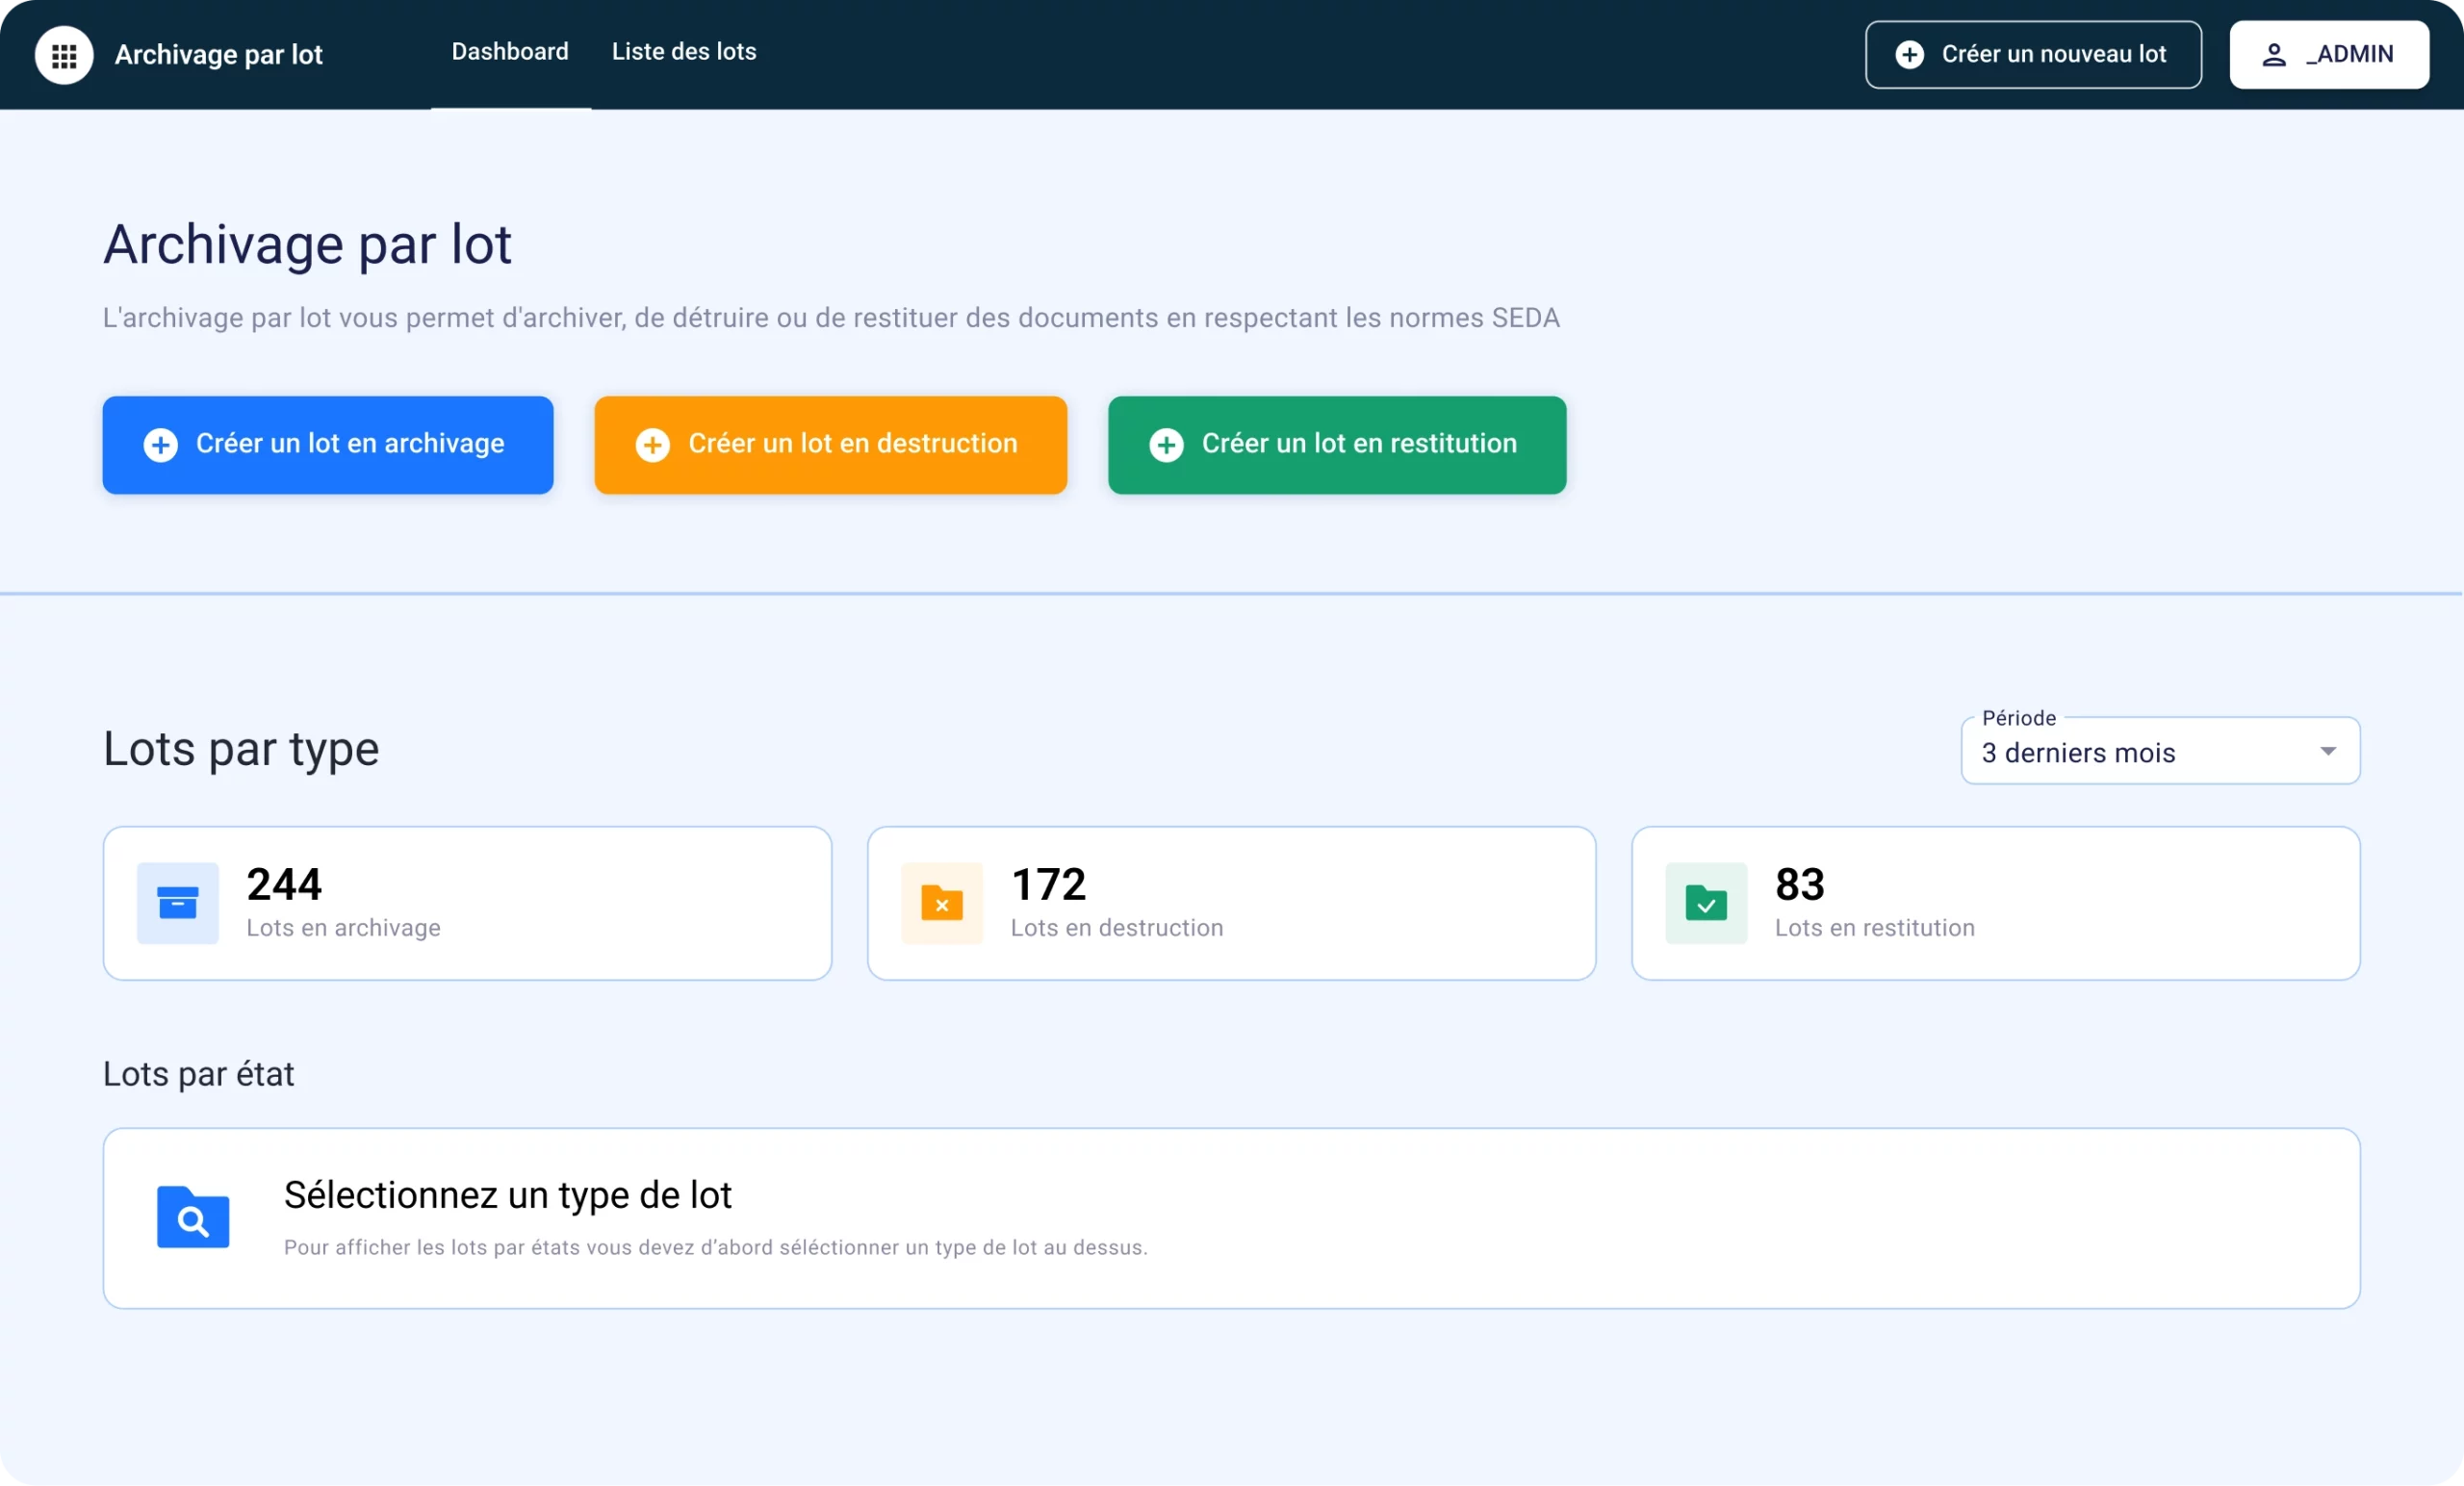Open the Liste des lots tab
This screenshot has width=2464, height=1486.
[684, 52]
